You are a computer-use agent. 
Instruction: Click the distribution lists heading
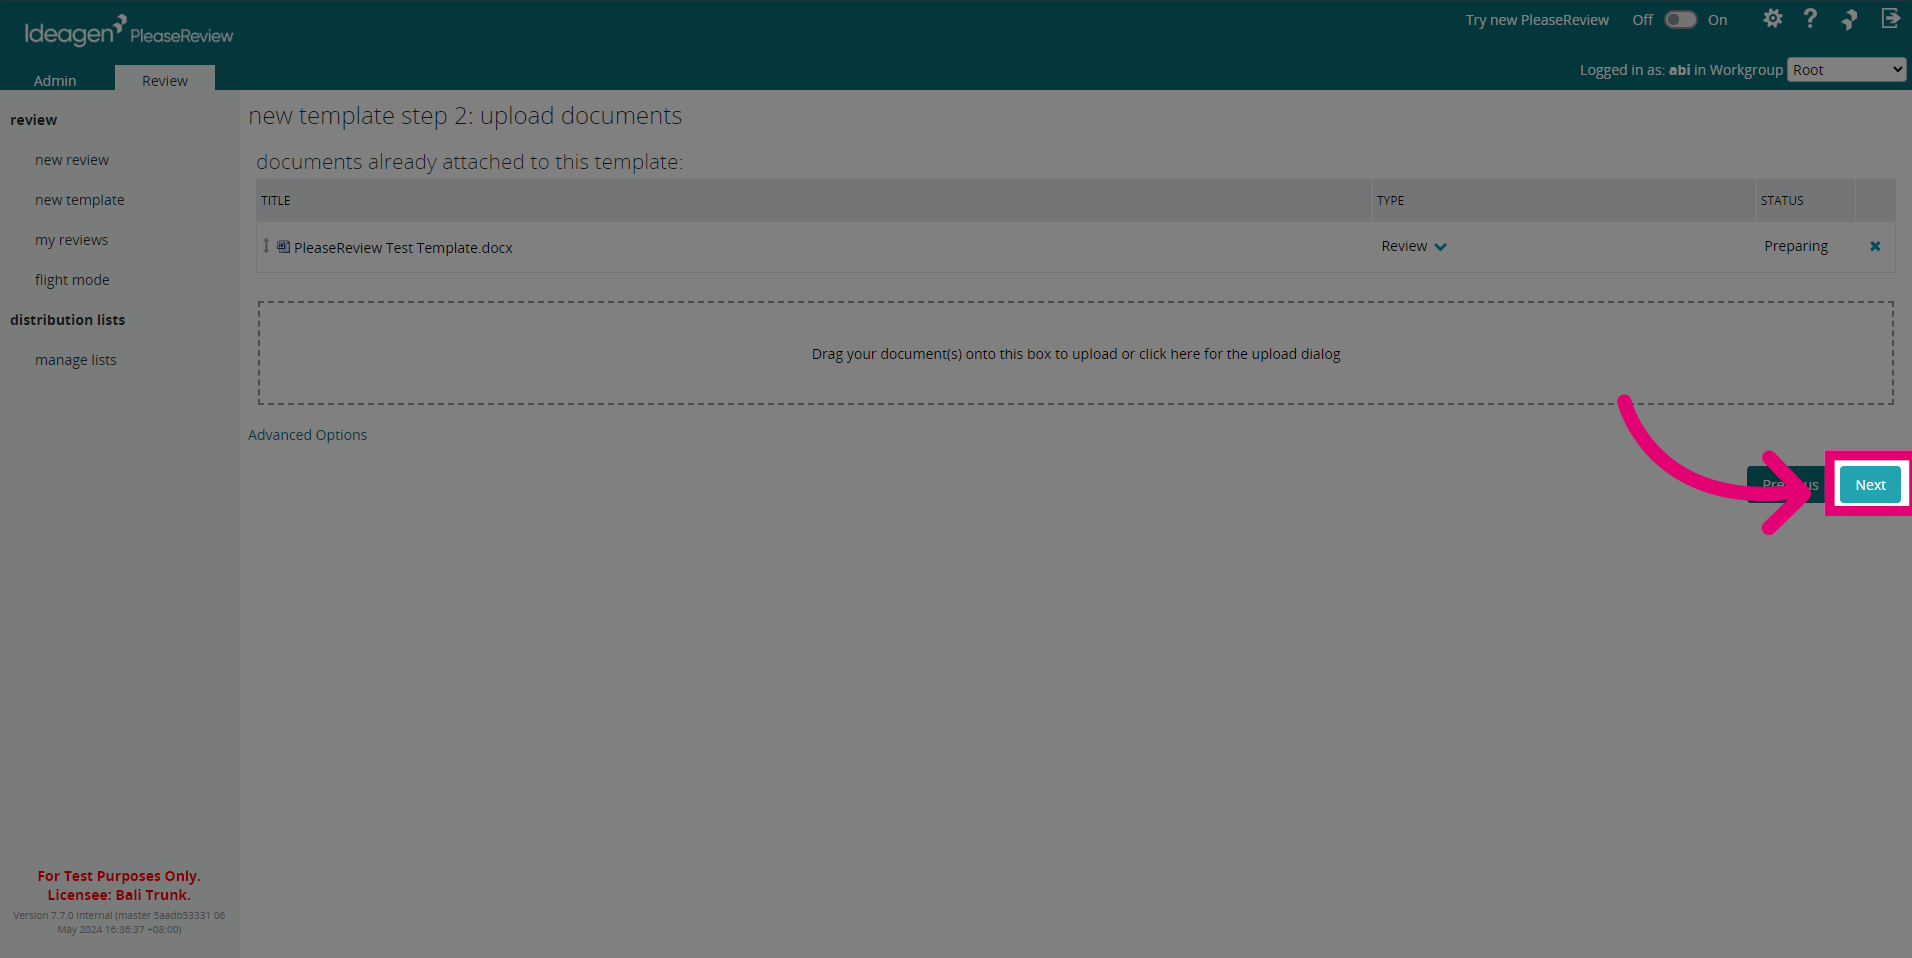(x=68, y=320)
